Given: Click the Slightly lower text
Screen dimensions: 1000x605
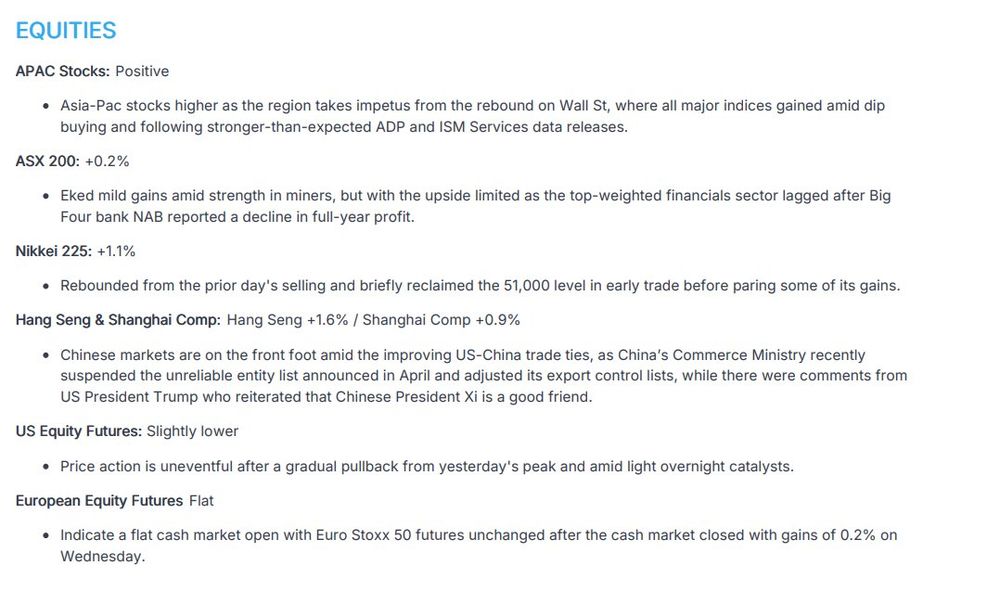Looking at the screenshot, I should [x=192, y=431].
